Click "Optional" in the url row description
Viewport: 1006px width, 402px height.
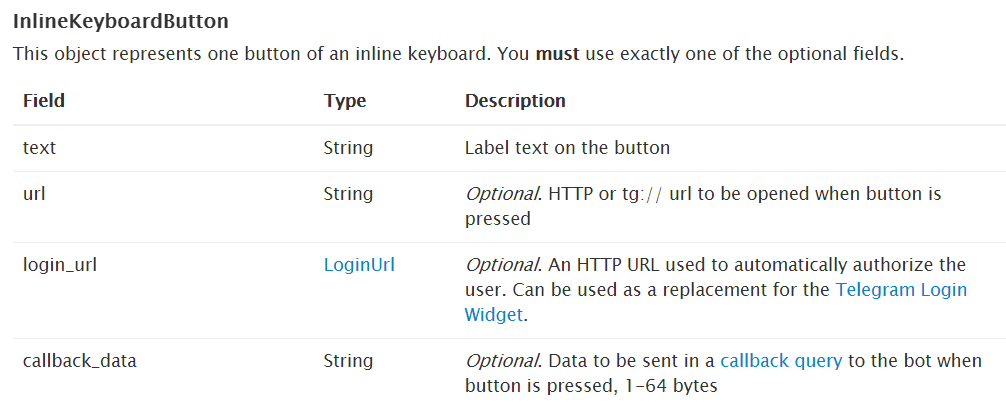tap(502, 194)
